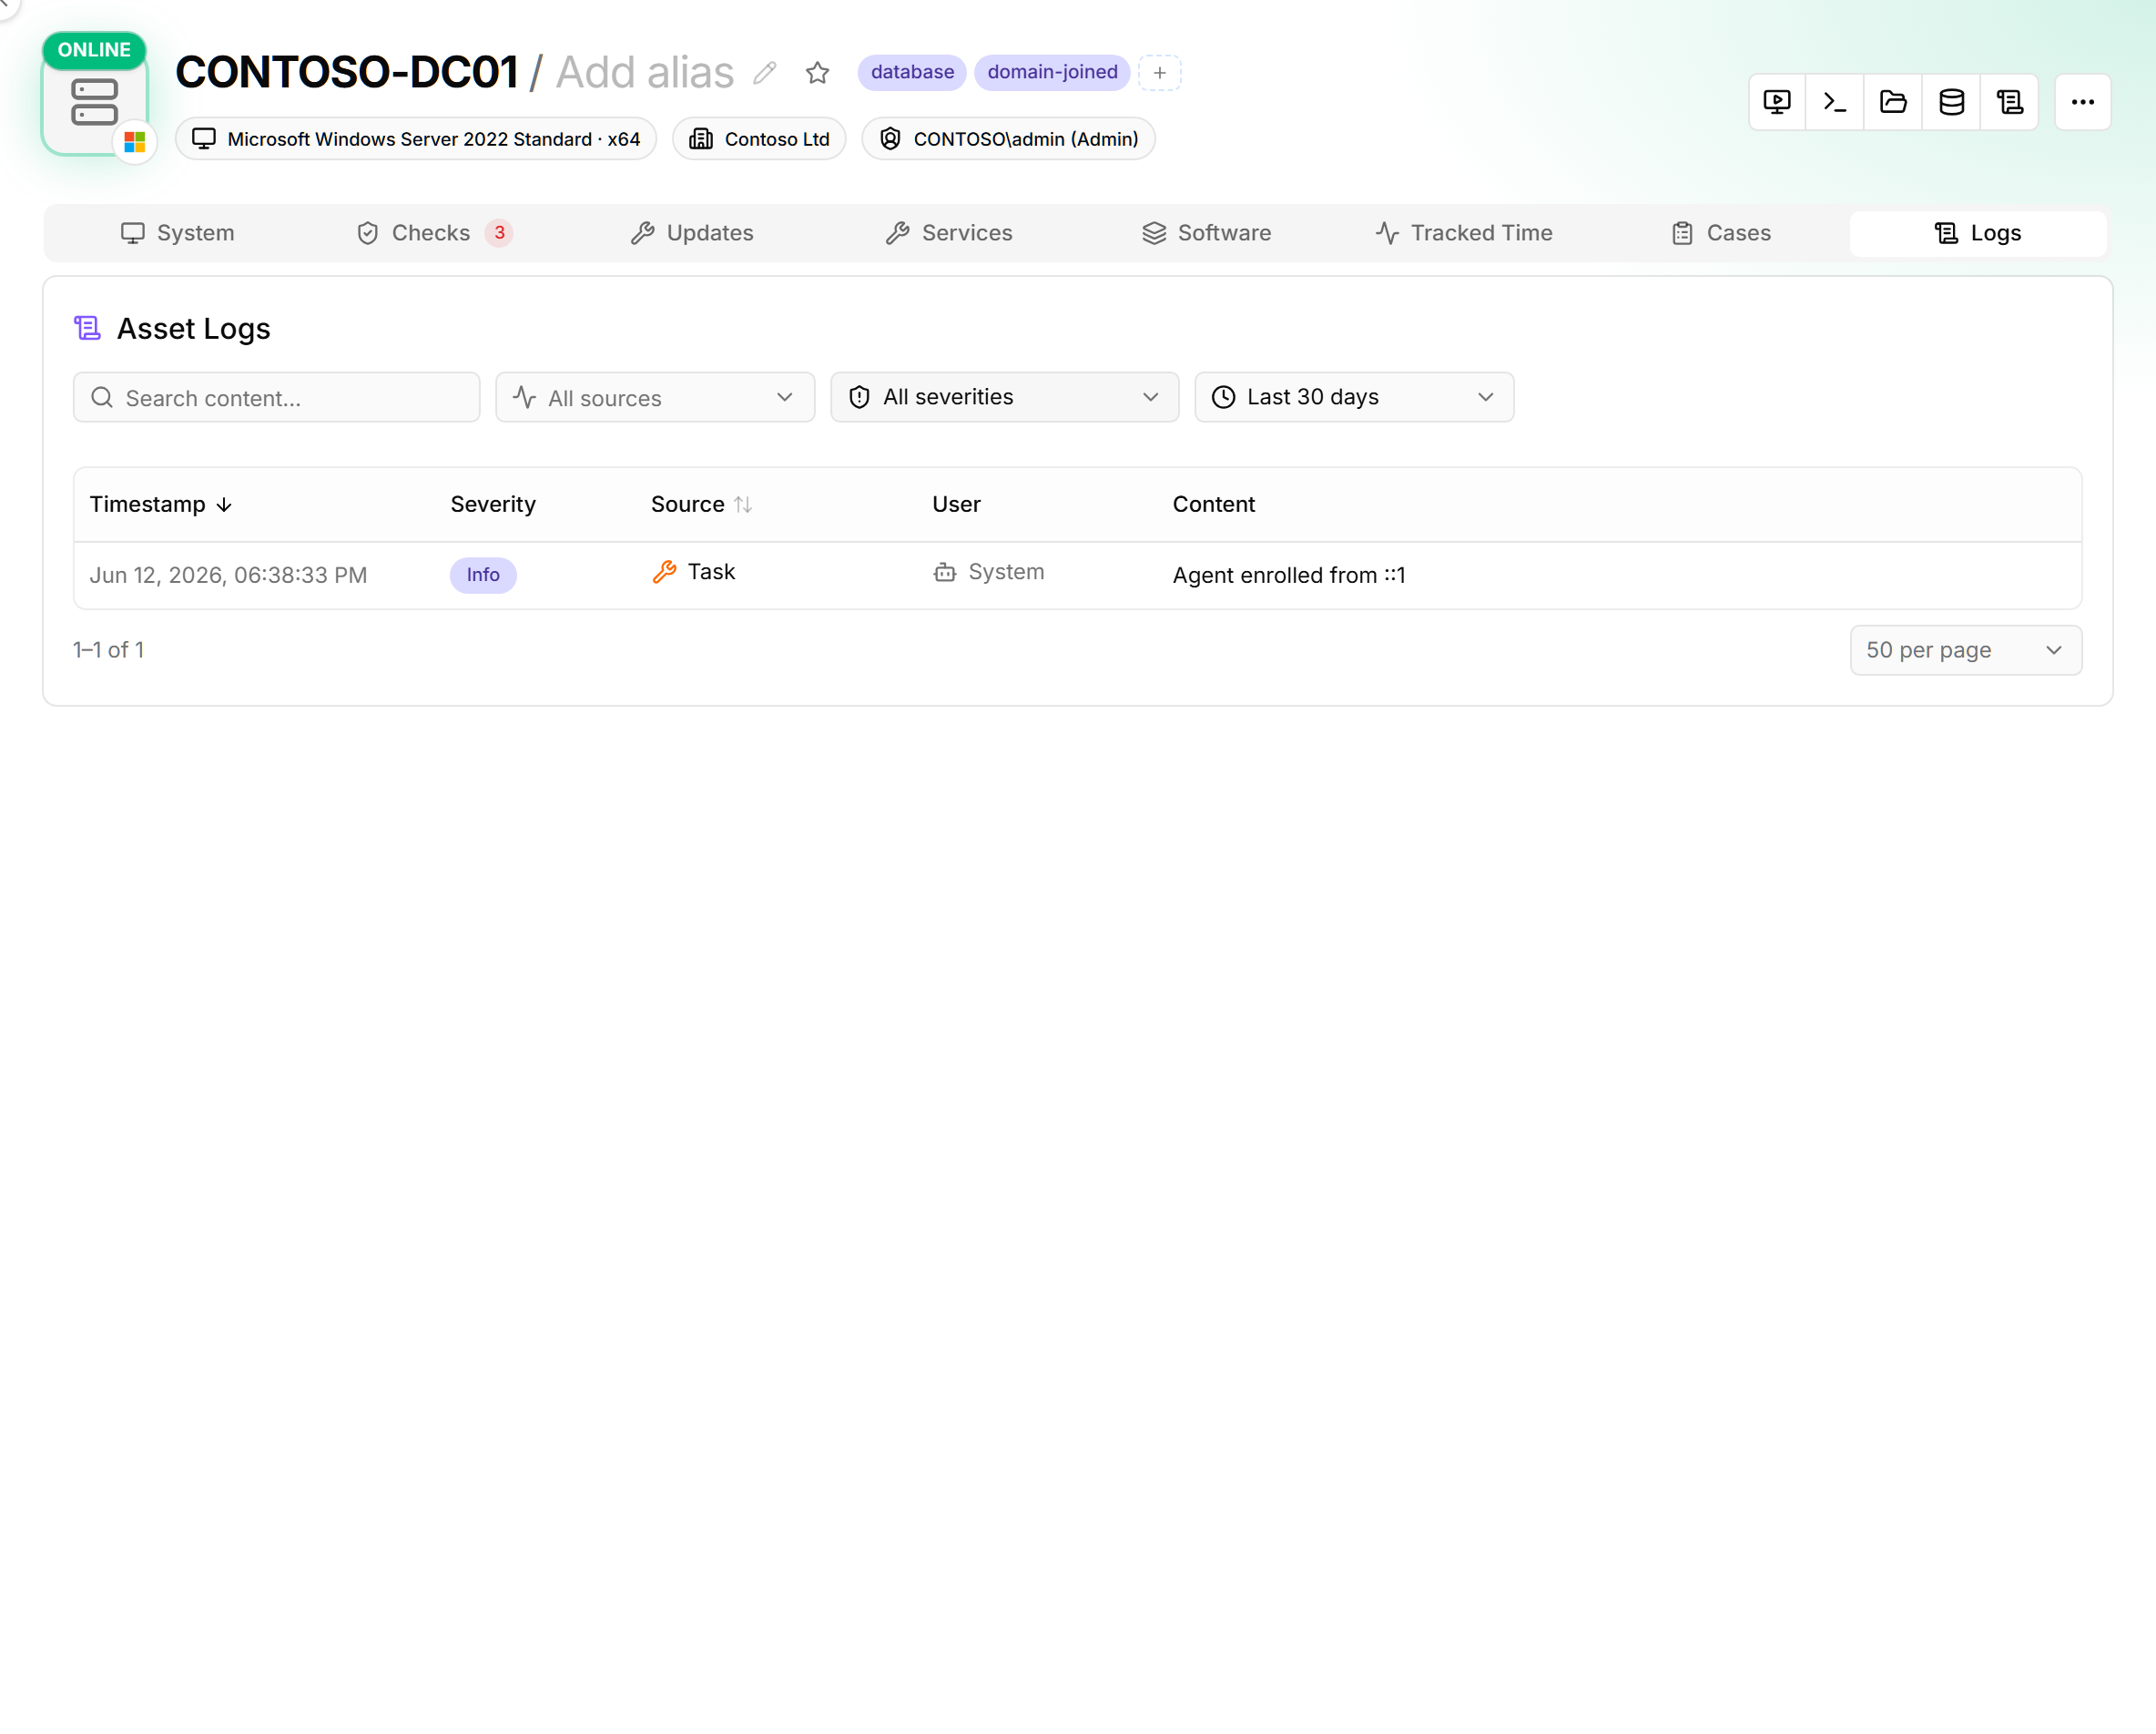Star CONTOSO-DC01 as favorite

coord(818,73)
